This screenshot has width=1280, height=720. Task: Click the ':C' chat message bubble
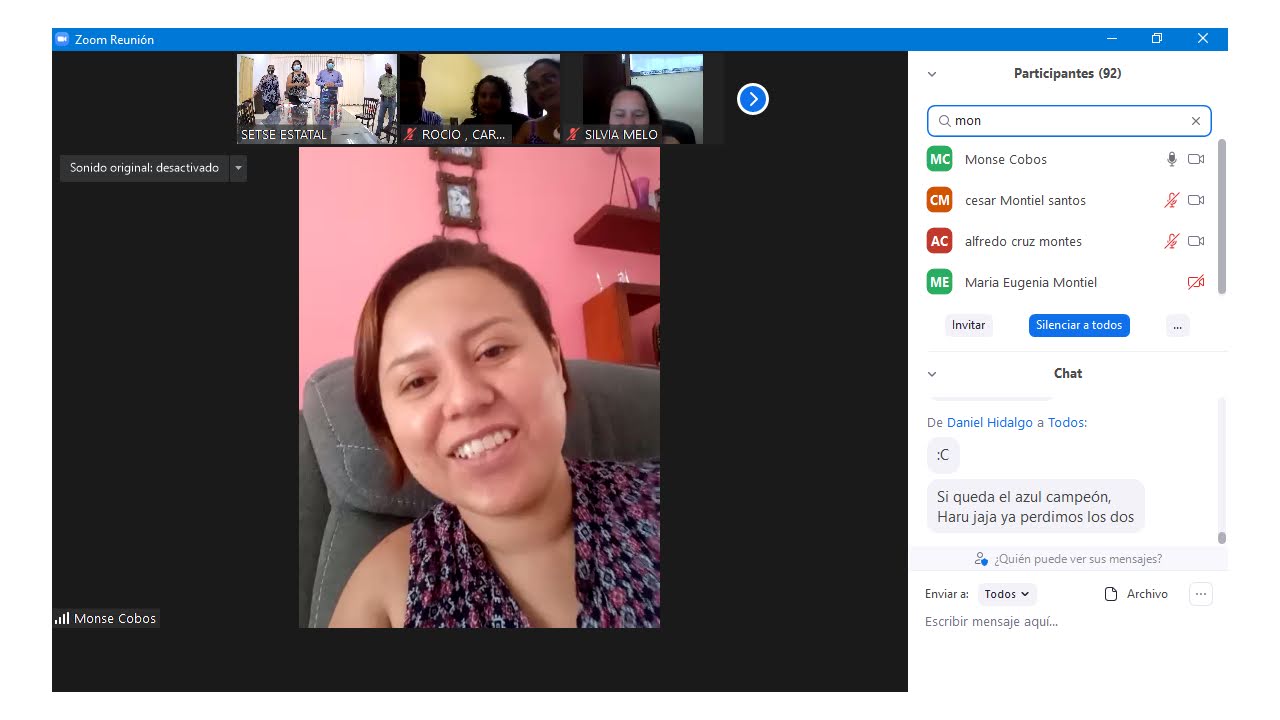pos(943,455)
